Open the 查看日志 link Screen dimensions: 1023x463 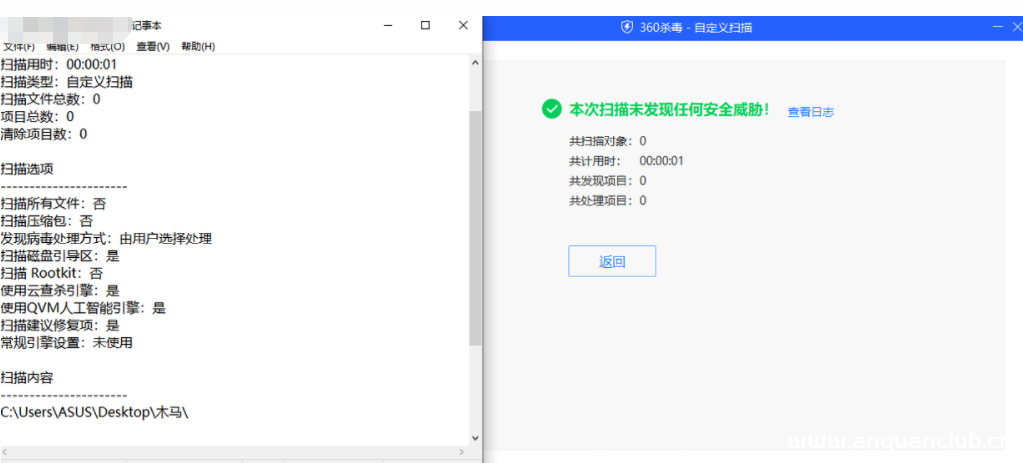pos(810,112)
